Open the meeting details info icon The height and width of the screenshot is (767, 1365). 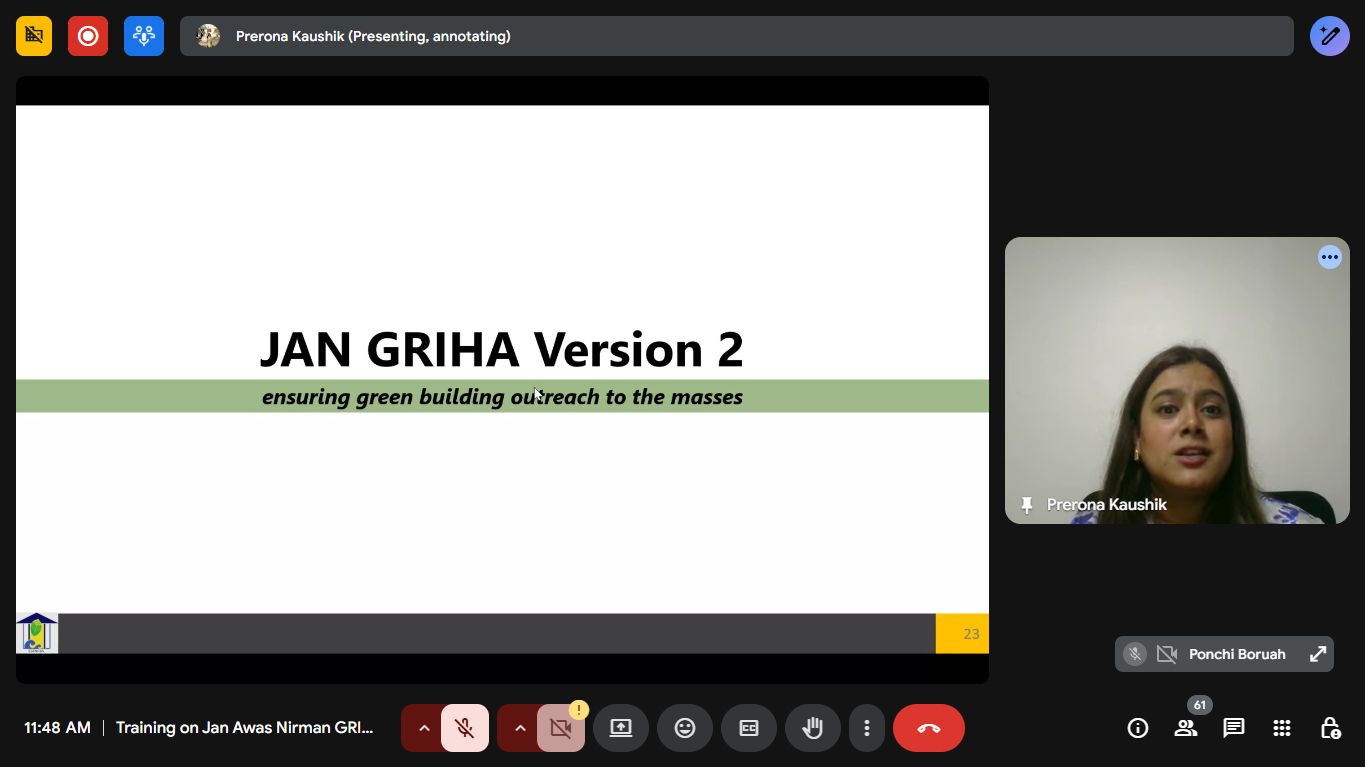[1138, 728]
